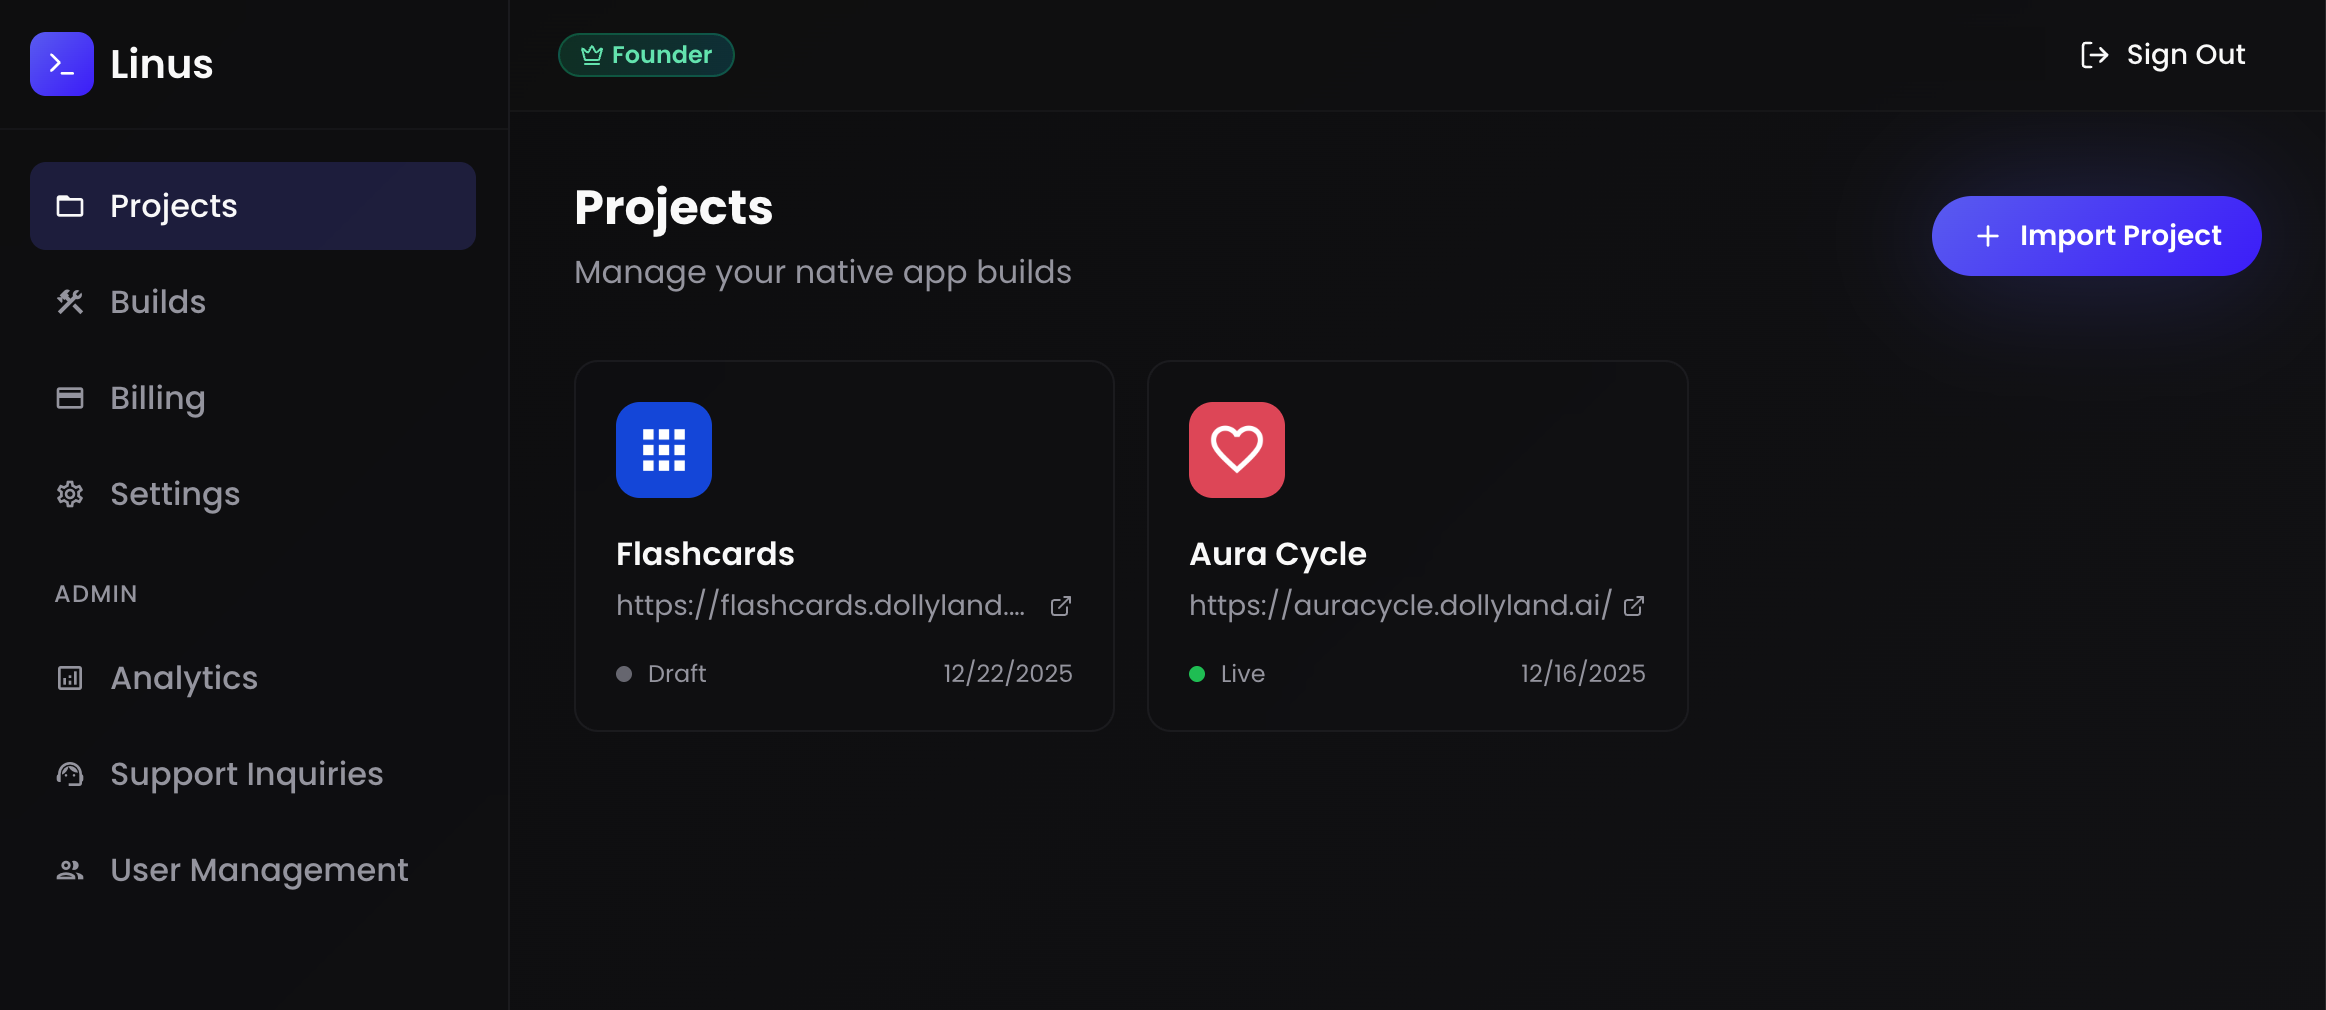Screen dimensions: 2326x1010
Task: Sign Out of the account
Action: [2163, 55]
